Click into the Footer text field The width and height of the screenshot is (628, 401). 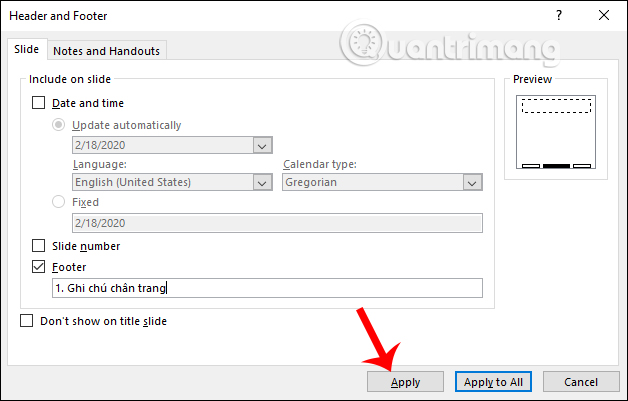click(267, 288)
